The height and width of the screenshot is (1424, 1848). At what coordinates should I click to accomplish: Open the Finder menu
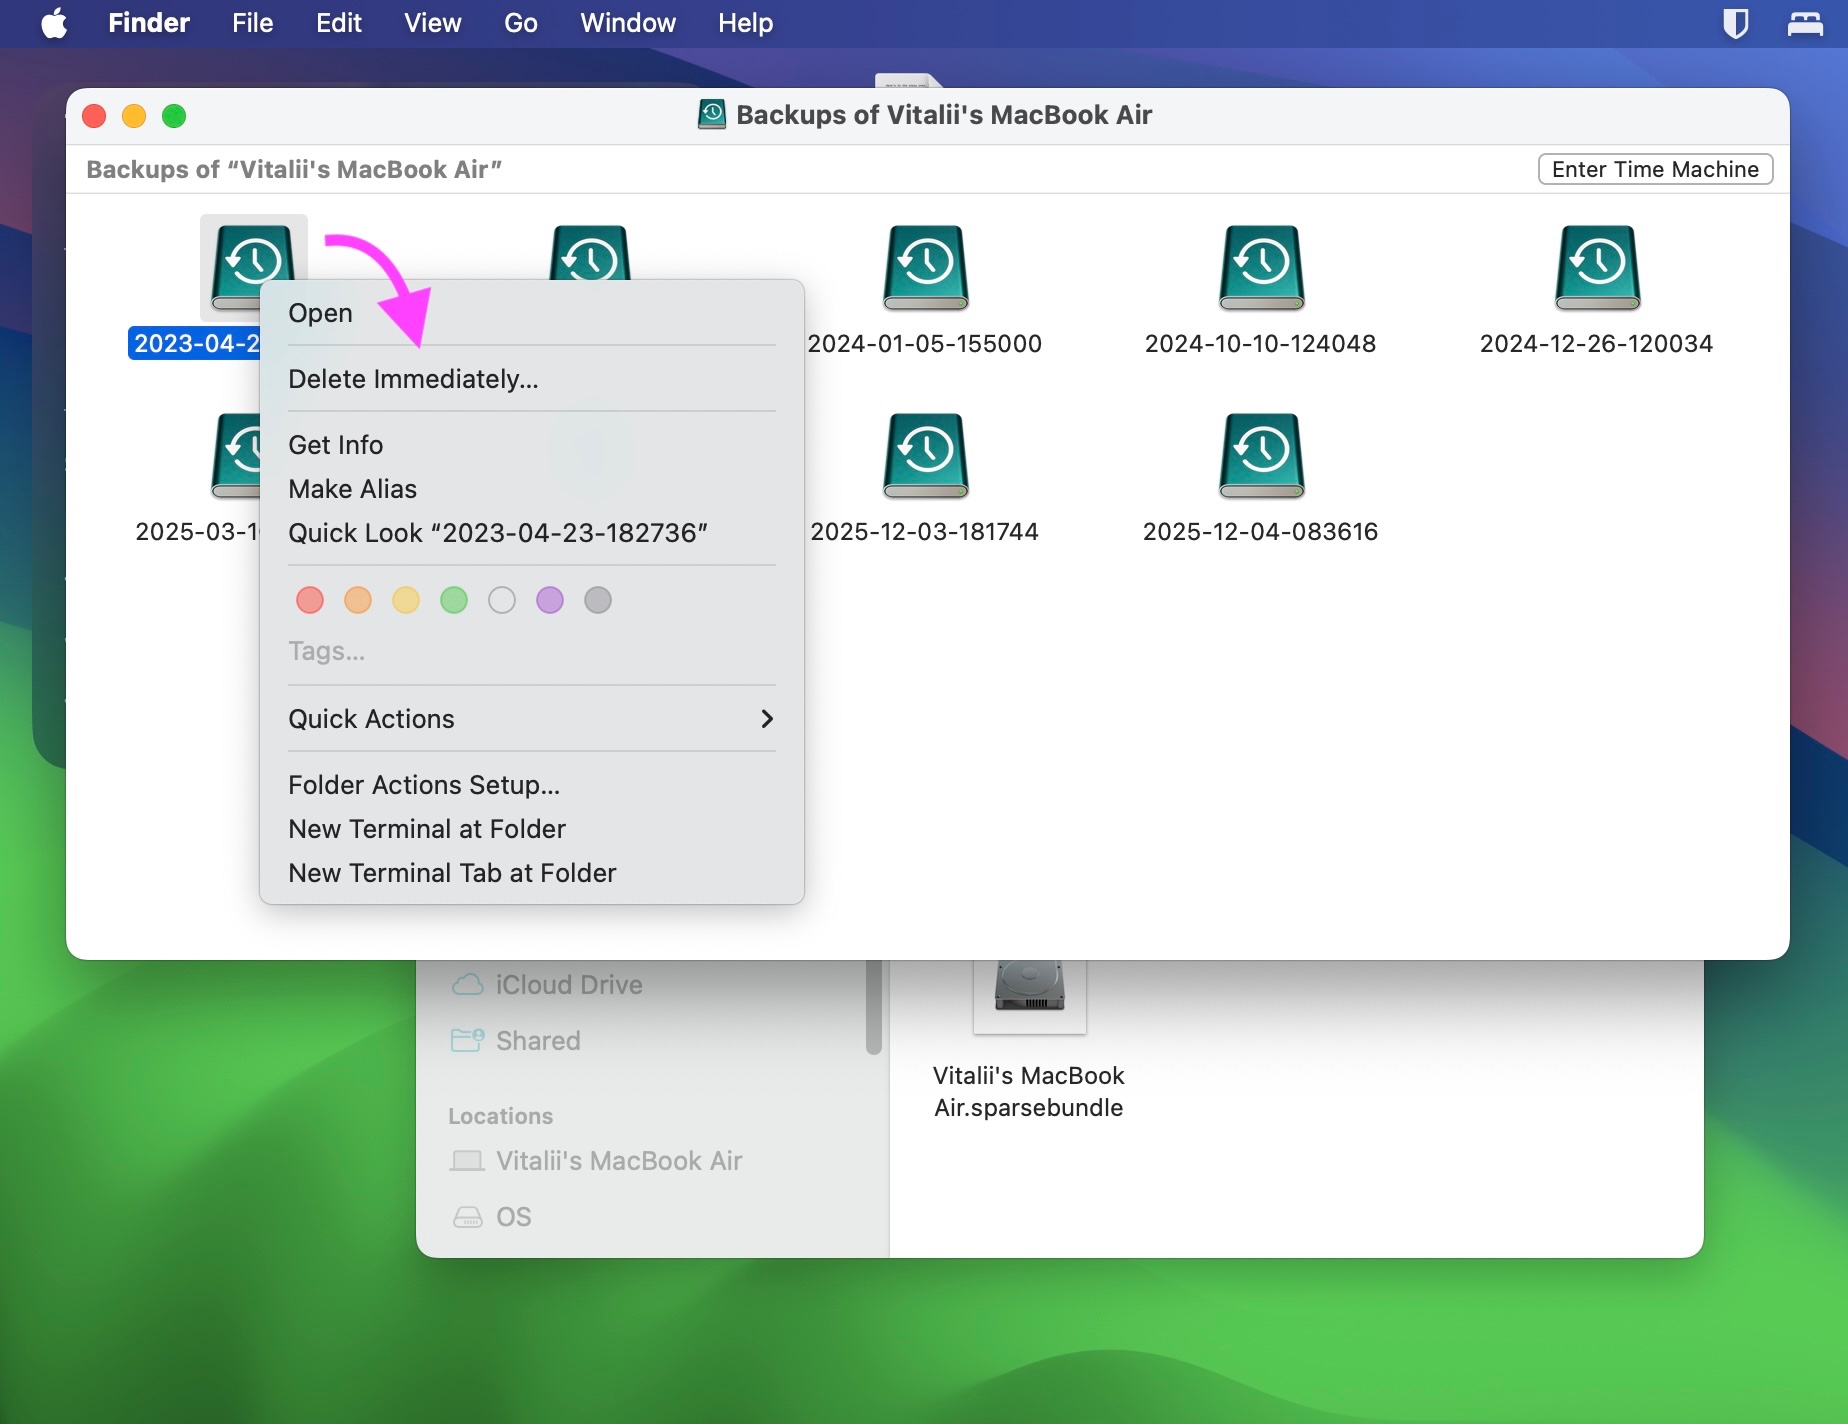(149, 23)
